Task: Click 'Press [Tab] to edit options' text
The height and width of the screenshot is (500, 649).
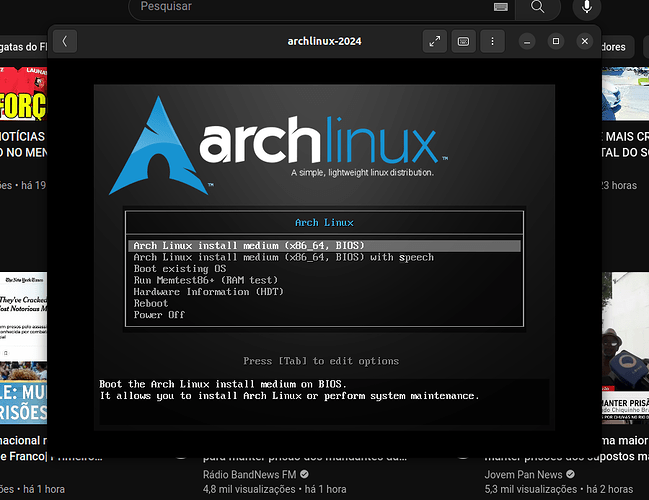Action: 321,361
